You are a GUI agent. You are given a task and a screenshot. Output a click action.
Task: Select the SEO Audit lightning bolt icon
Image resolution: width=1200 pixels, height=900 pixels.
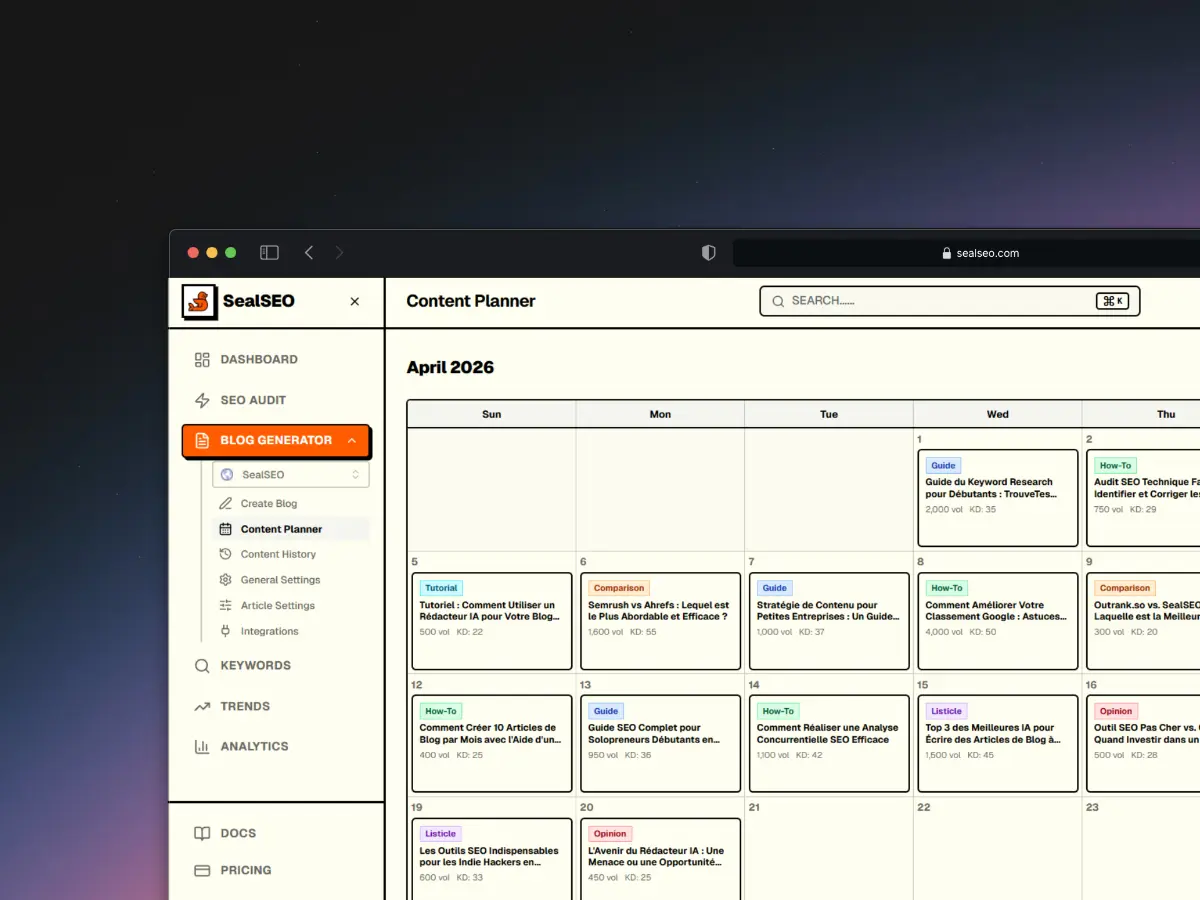[203, 400]
